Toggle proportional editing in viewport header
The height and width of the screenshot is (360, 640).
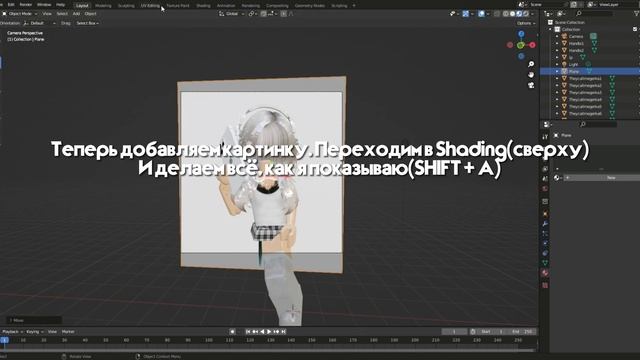[x=284, y=14]
